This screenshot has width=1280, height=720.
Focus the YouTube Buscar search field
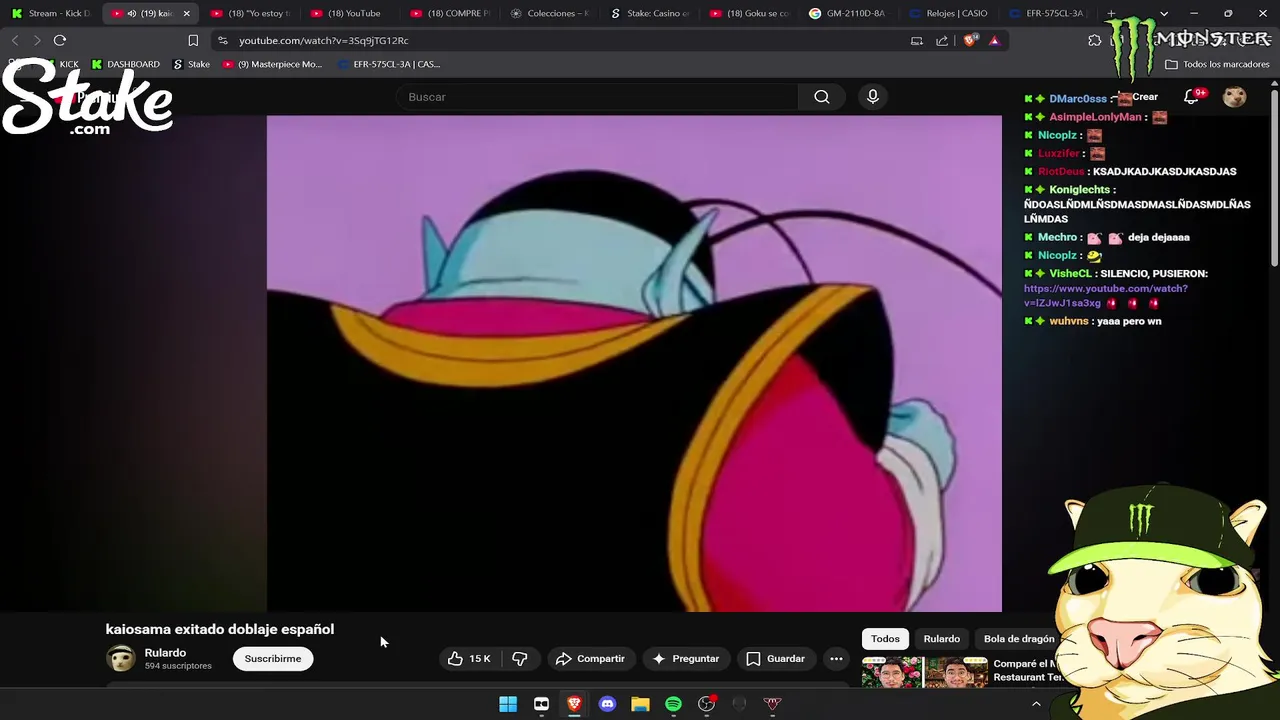pos(597,97)
